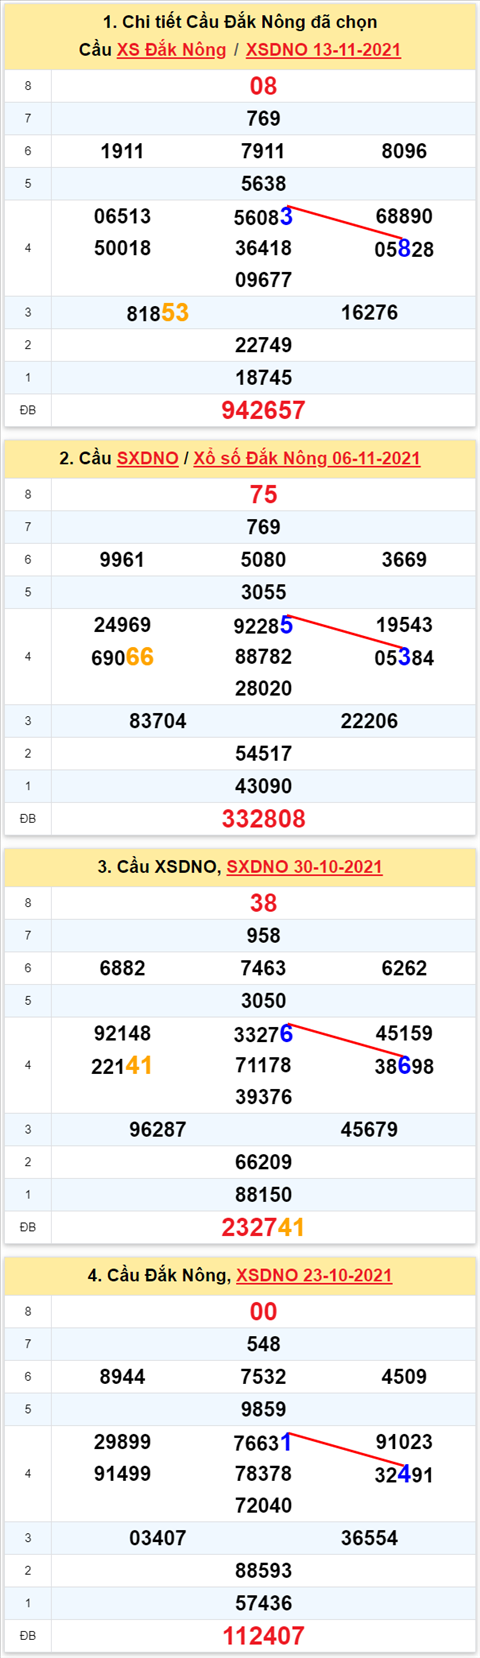Select number 33276 with blue 6

click(x=263, y=1034)
